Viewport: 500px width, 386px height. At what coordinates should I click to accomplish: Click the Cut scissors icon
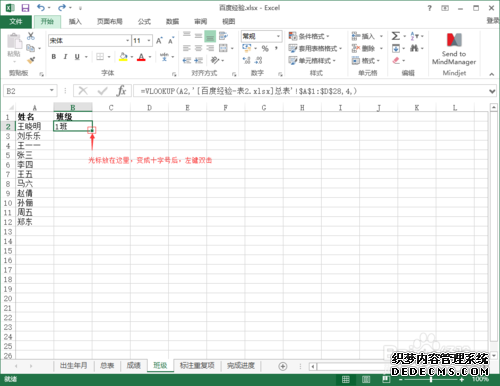(31, 36)
